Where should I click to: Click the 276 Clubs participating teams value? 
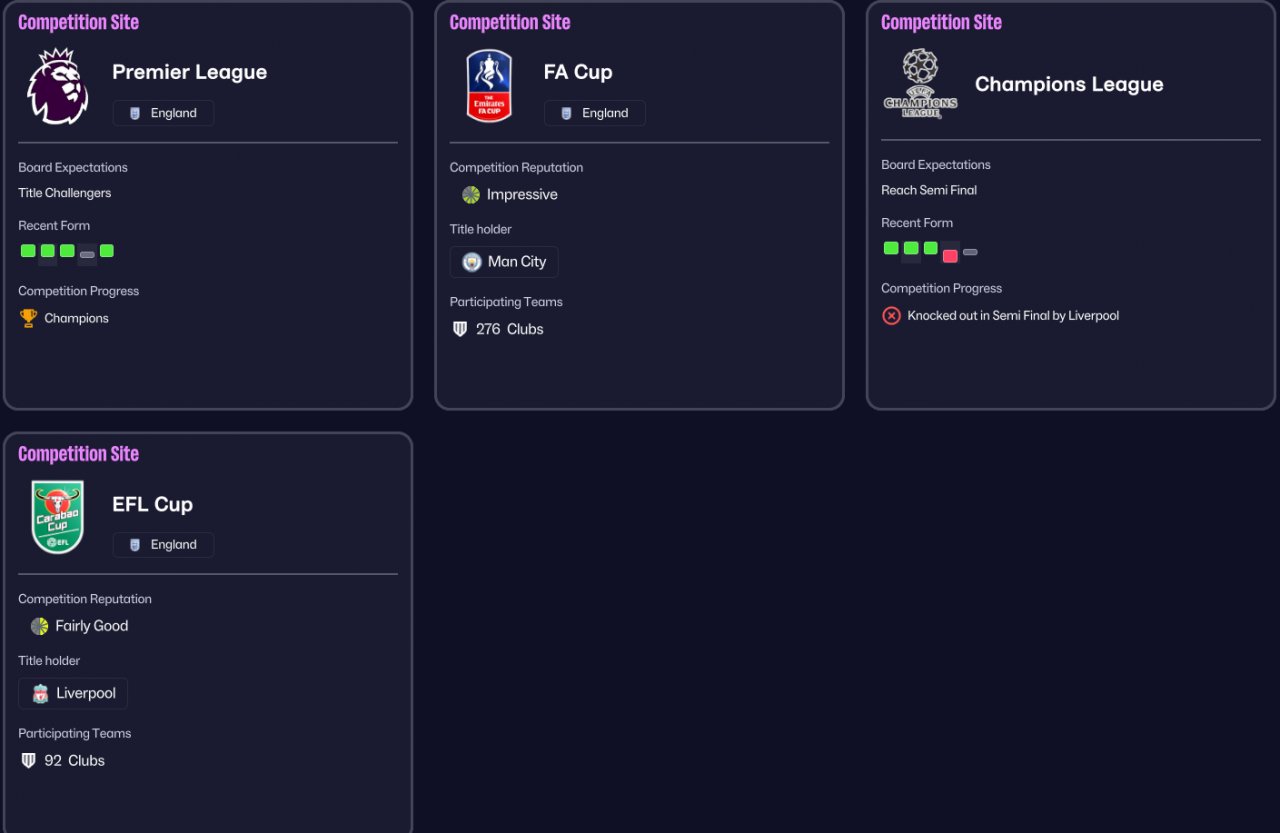(510, 329)
